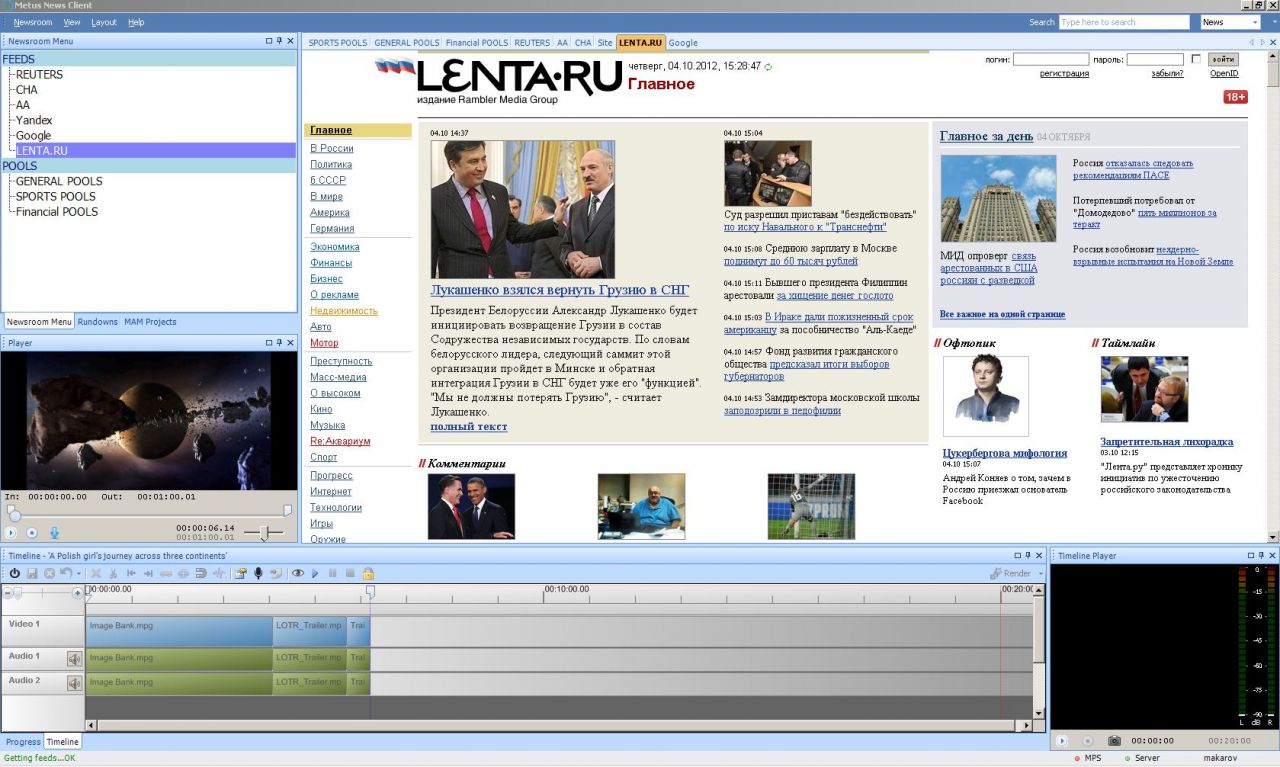The image size is (1280, 767).
Task: Click the timeline zoom-in plus button
Action: point(78,593)
